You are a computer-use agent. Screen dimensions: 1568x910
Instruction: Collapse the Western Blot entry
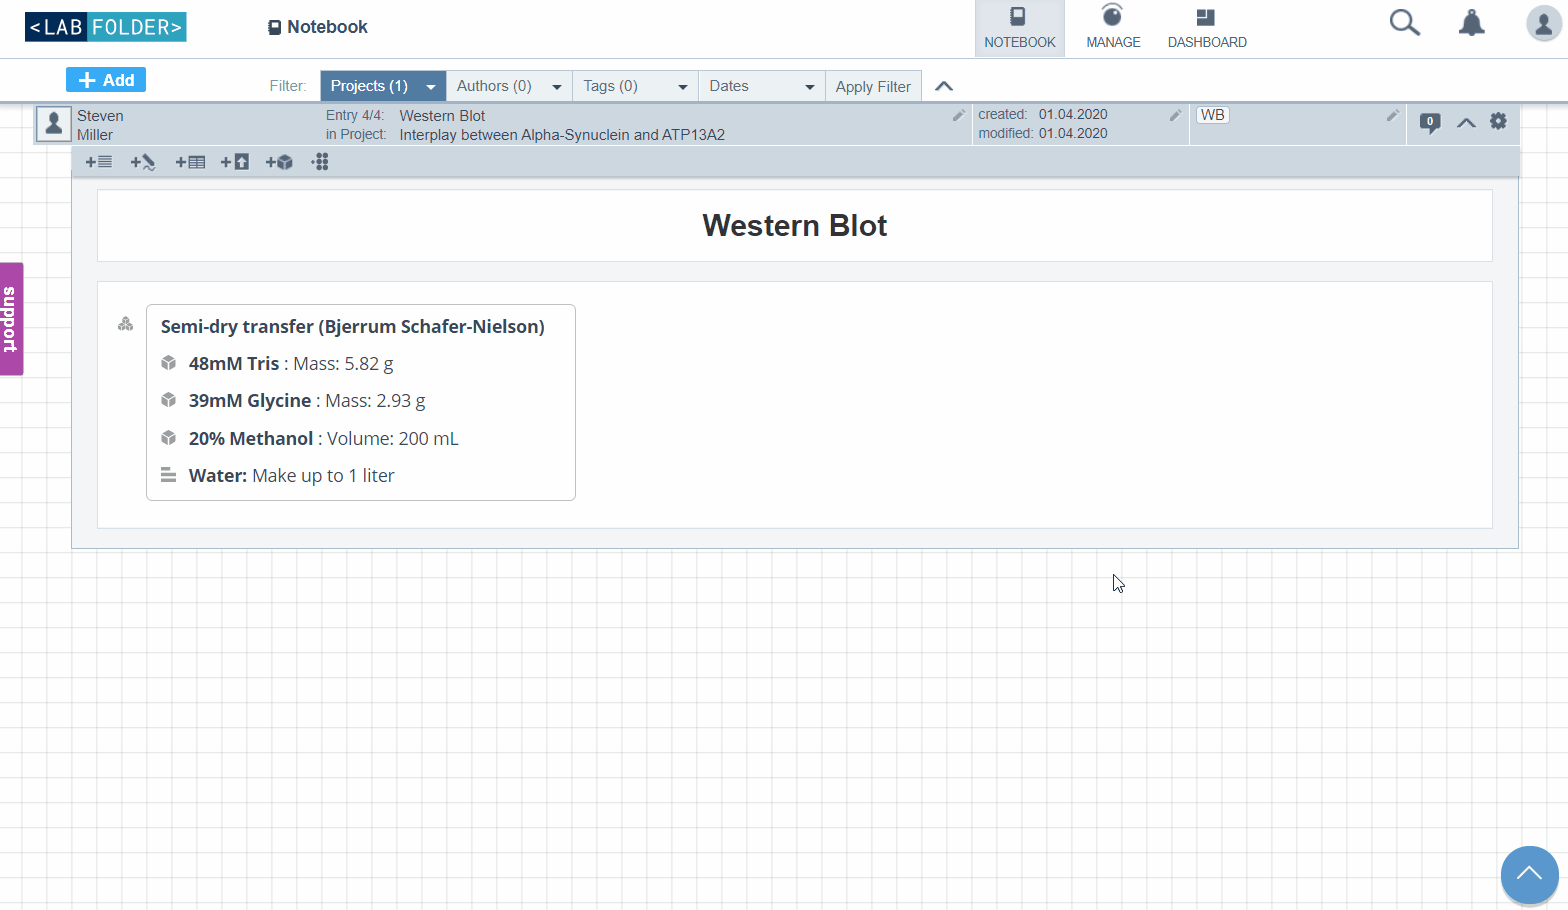tap(1466, 122)
